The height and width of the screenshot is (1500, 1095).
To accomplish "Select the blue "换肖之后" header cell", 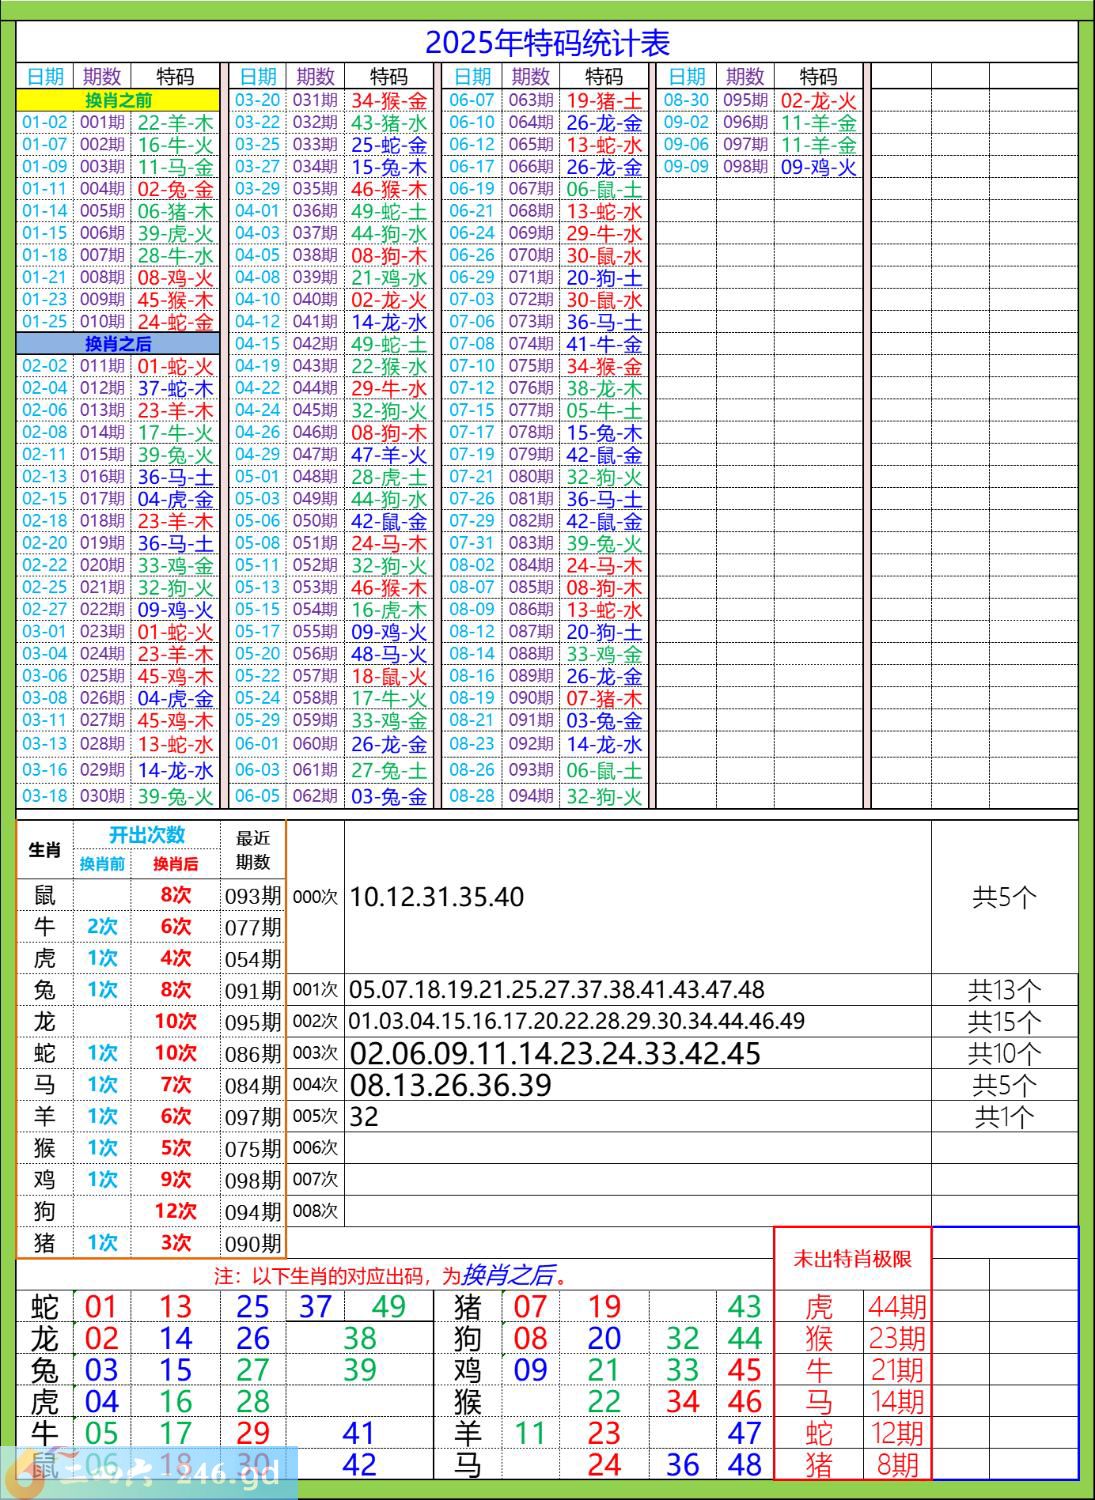I will click(118, 343).
